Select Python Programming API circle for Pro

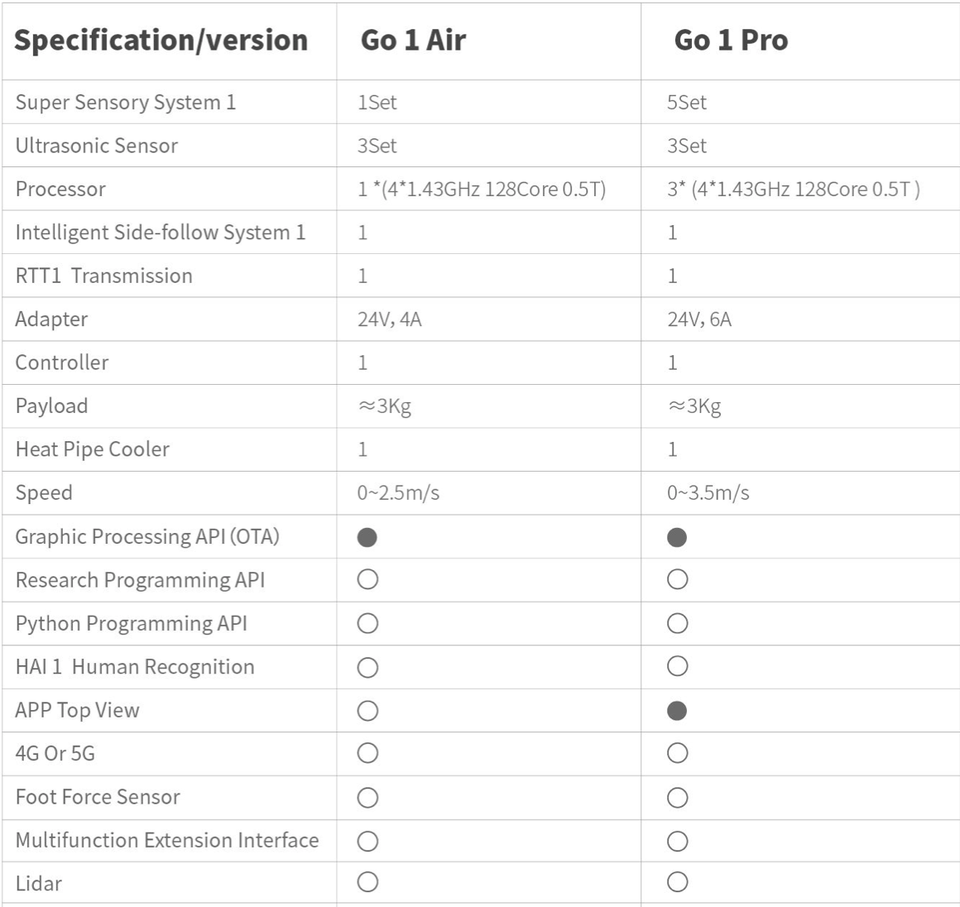677,623
